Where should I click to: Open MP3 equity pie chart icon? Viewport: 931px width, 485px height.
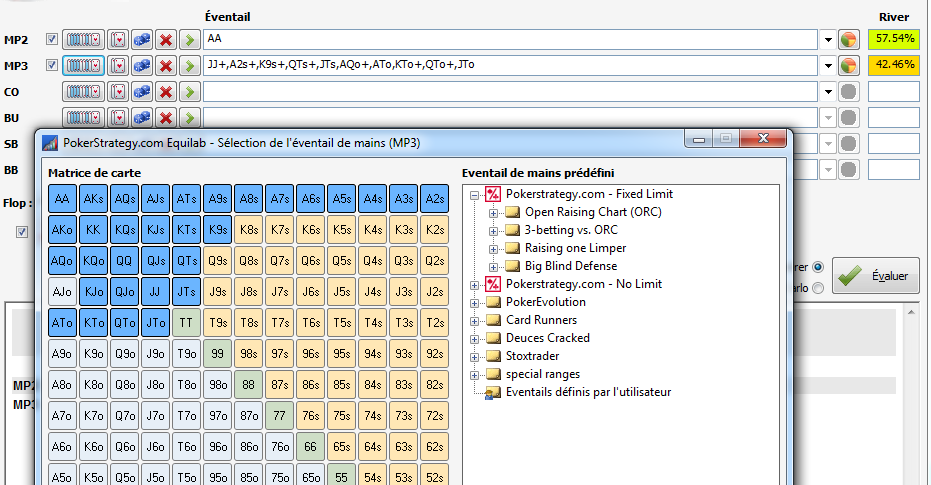click(848, 65)
